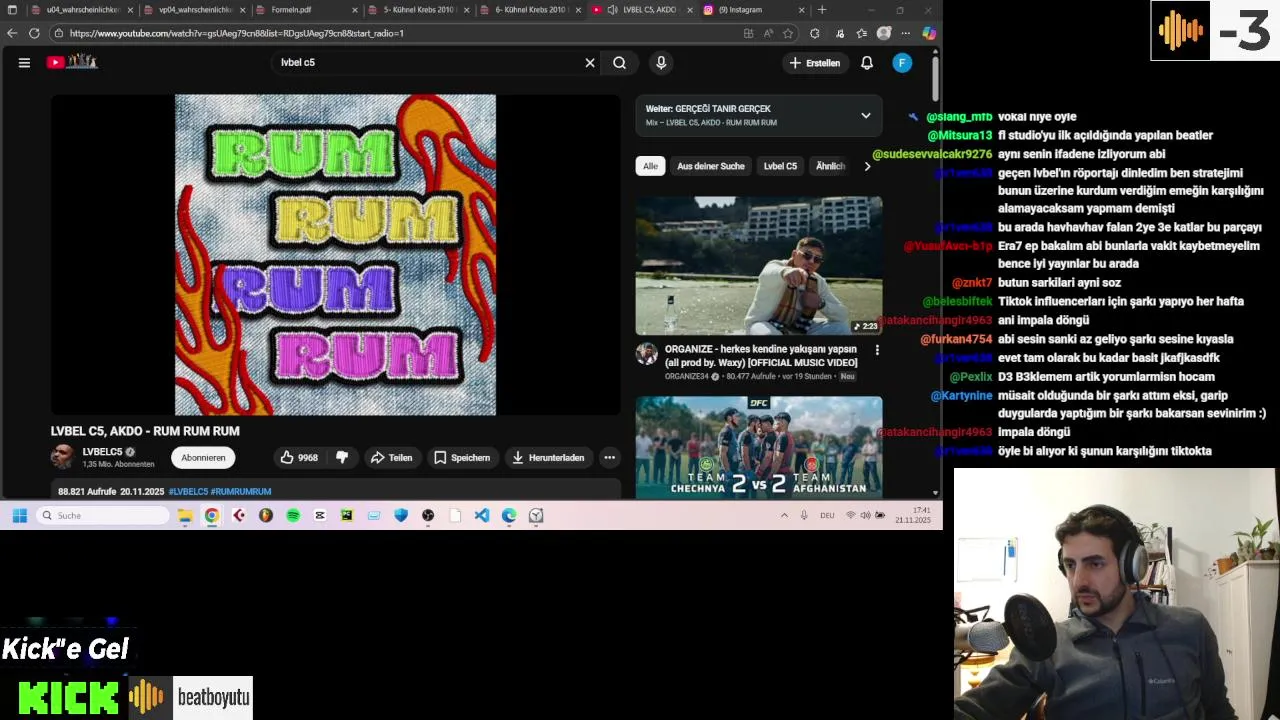Show hidden system tray icons chevron
1280x720 pixels.
point(784,515)
